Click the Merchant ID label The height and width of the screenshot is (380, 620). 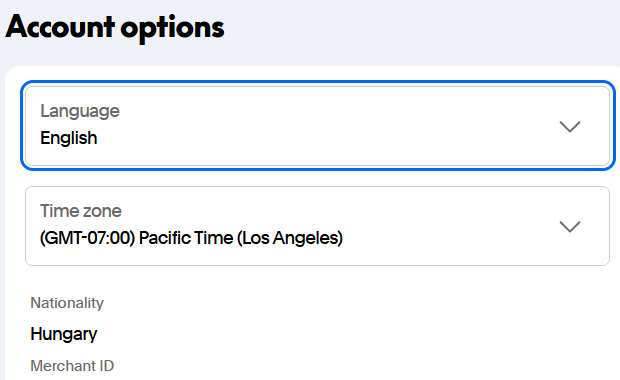(x=72, y=366)
